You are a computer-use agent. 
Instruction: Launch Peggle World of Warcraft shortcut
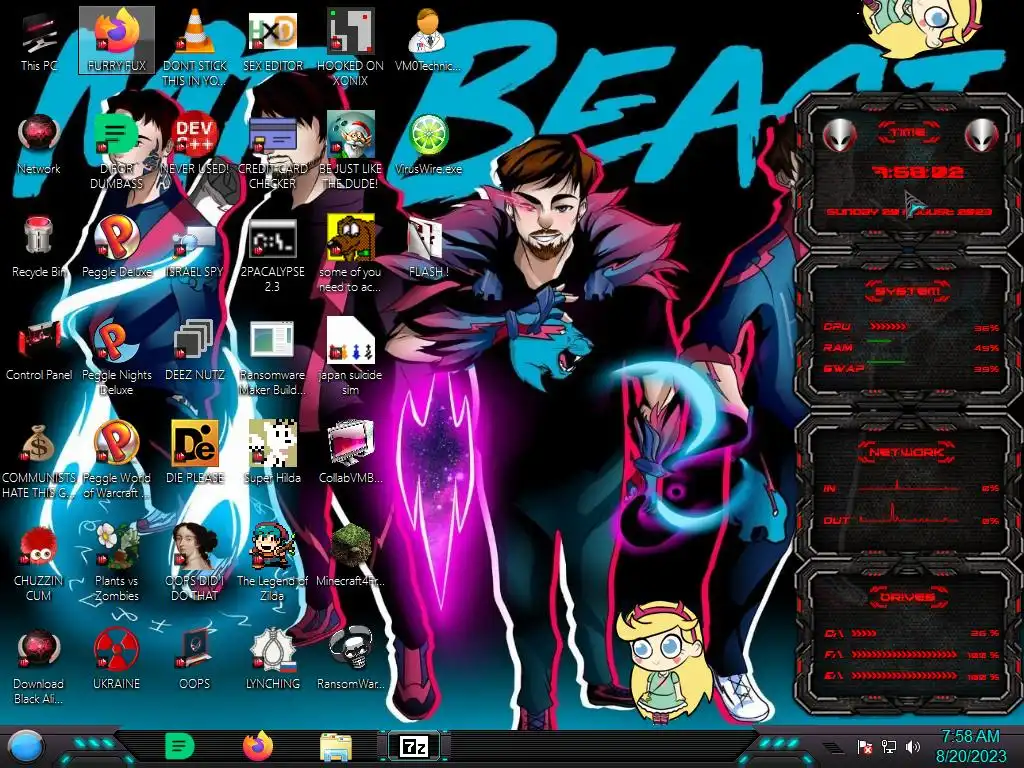117,460
